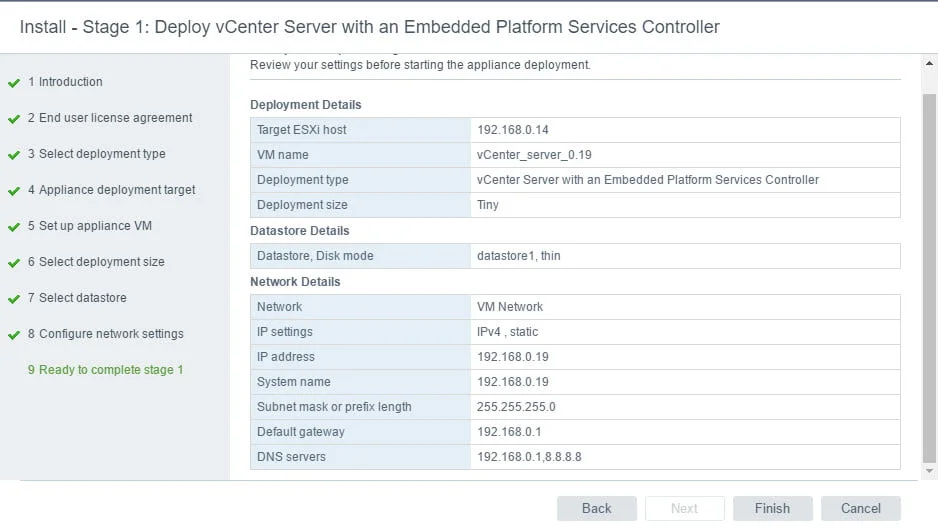Click the green checkmark beside Introduction step

(14, 83)
